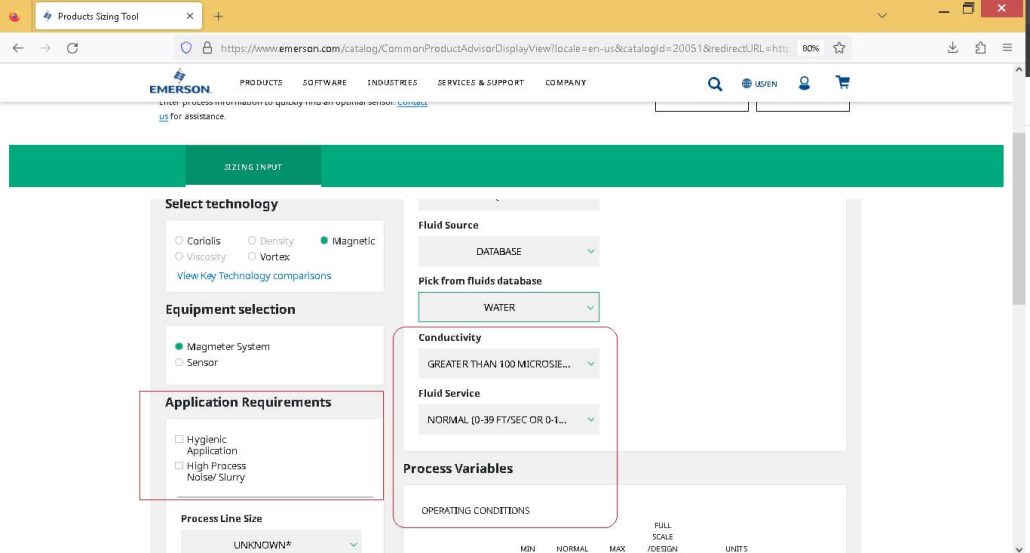
Task: Choose Sensor equipment option
Action: 179,362
